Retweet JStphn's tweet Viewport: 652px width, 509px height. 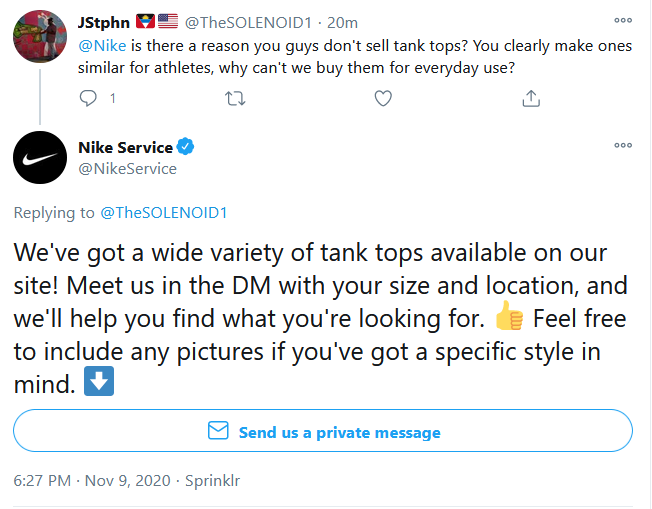coord(236,98)
